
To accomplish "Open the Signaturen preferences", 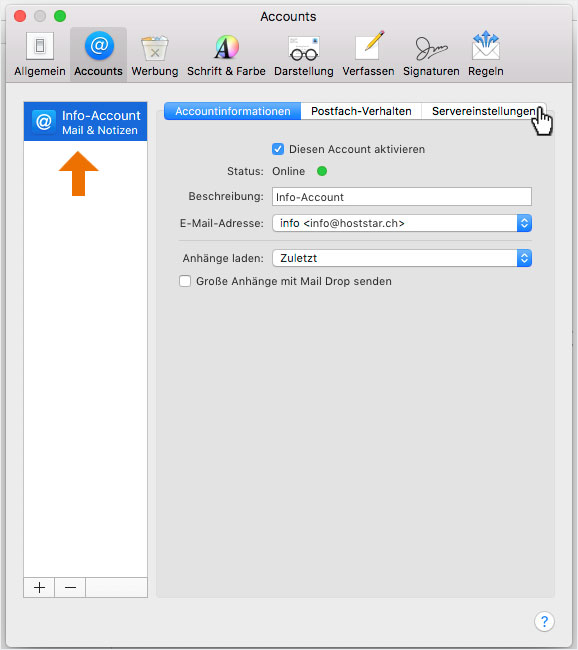I will click(x=431, y=54).
